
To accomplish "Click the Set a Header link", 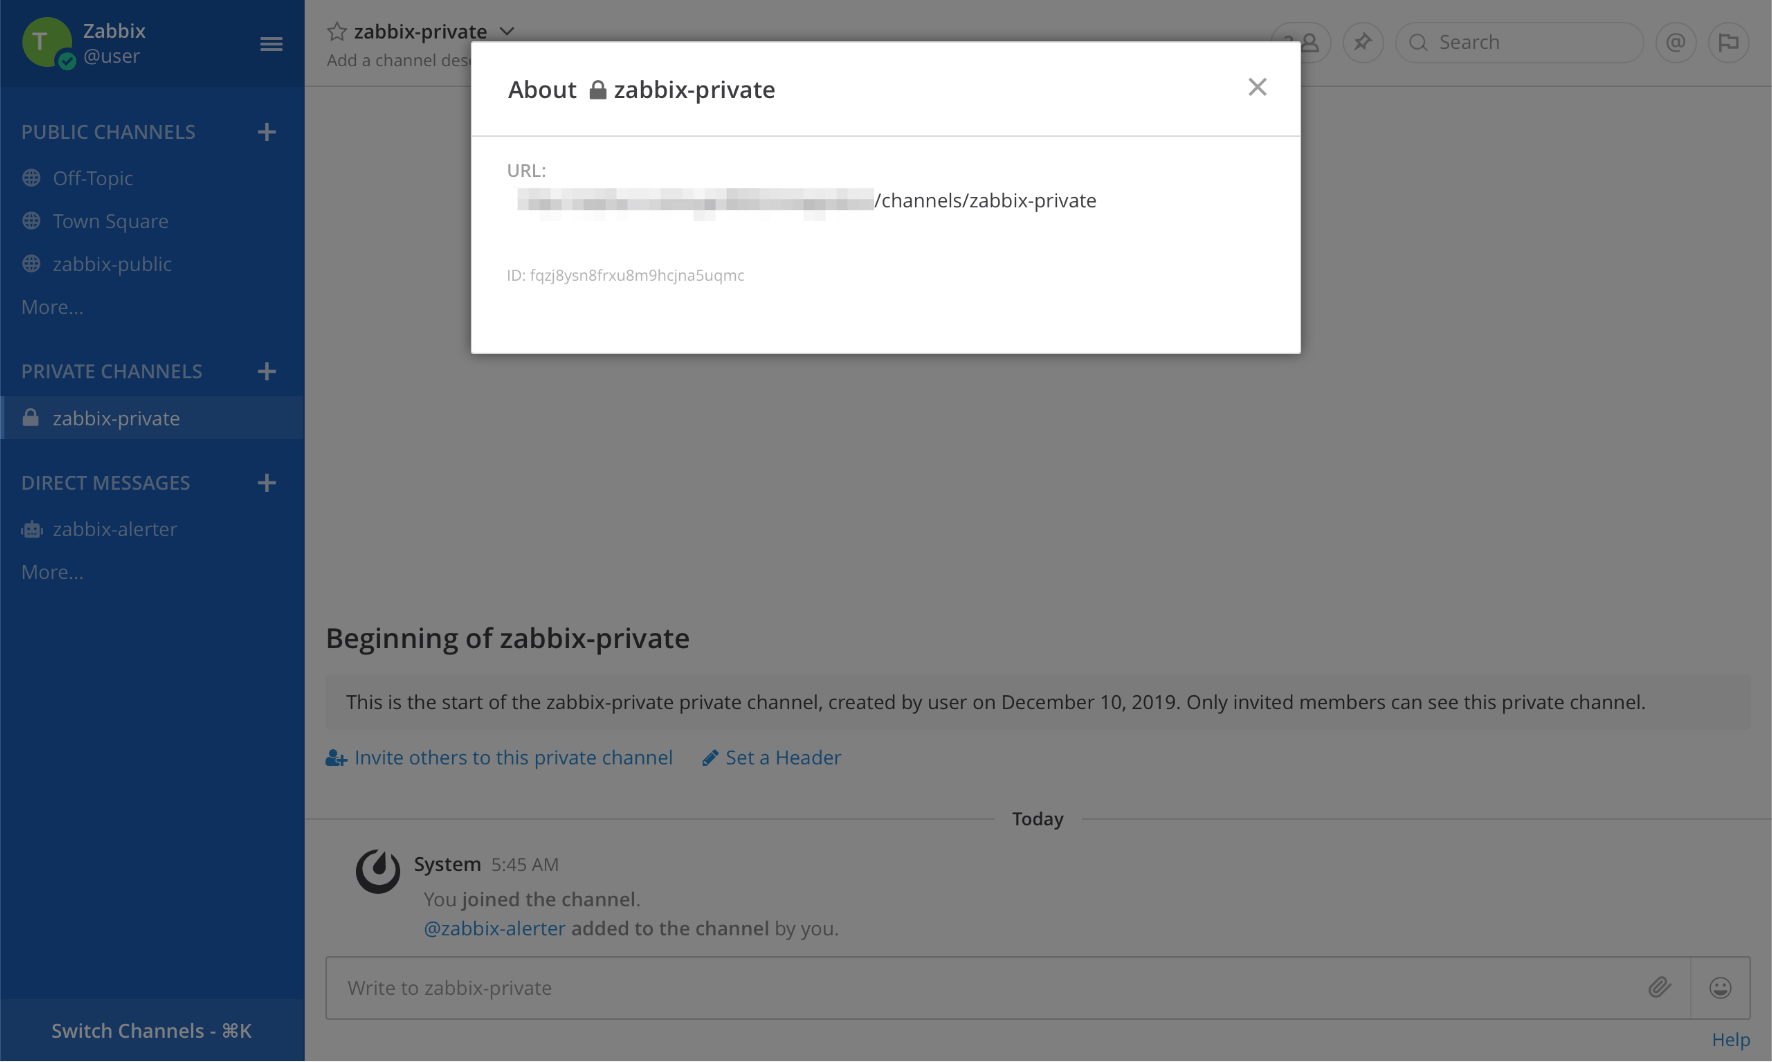I will pos(782,758).
